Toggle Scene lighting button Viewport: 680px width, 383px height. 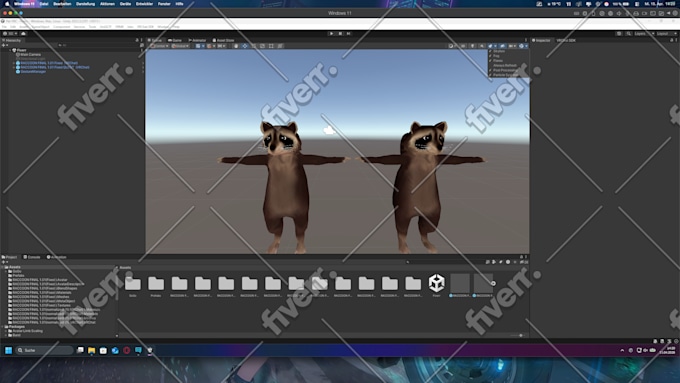[x=473, y=46]
